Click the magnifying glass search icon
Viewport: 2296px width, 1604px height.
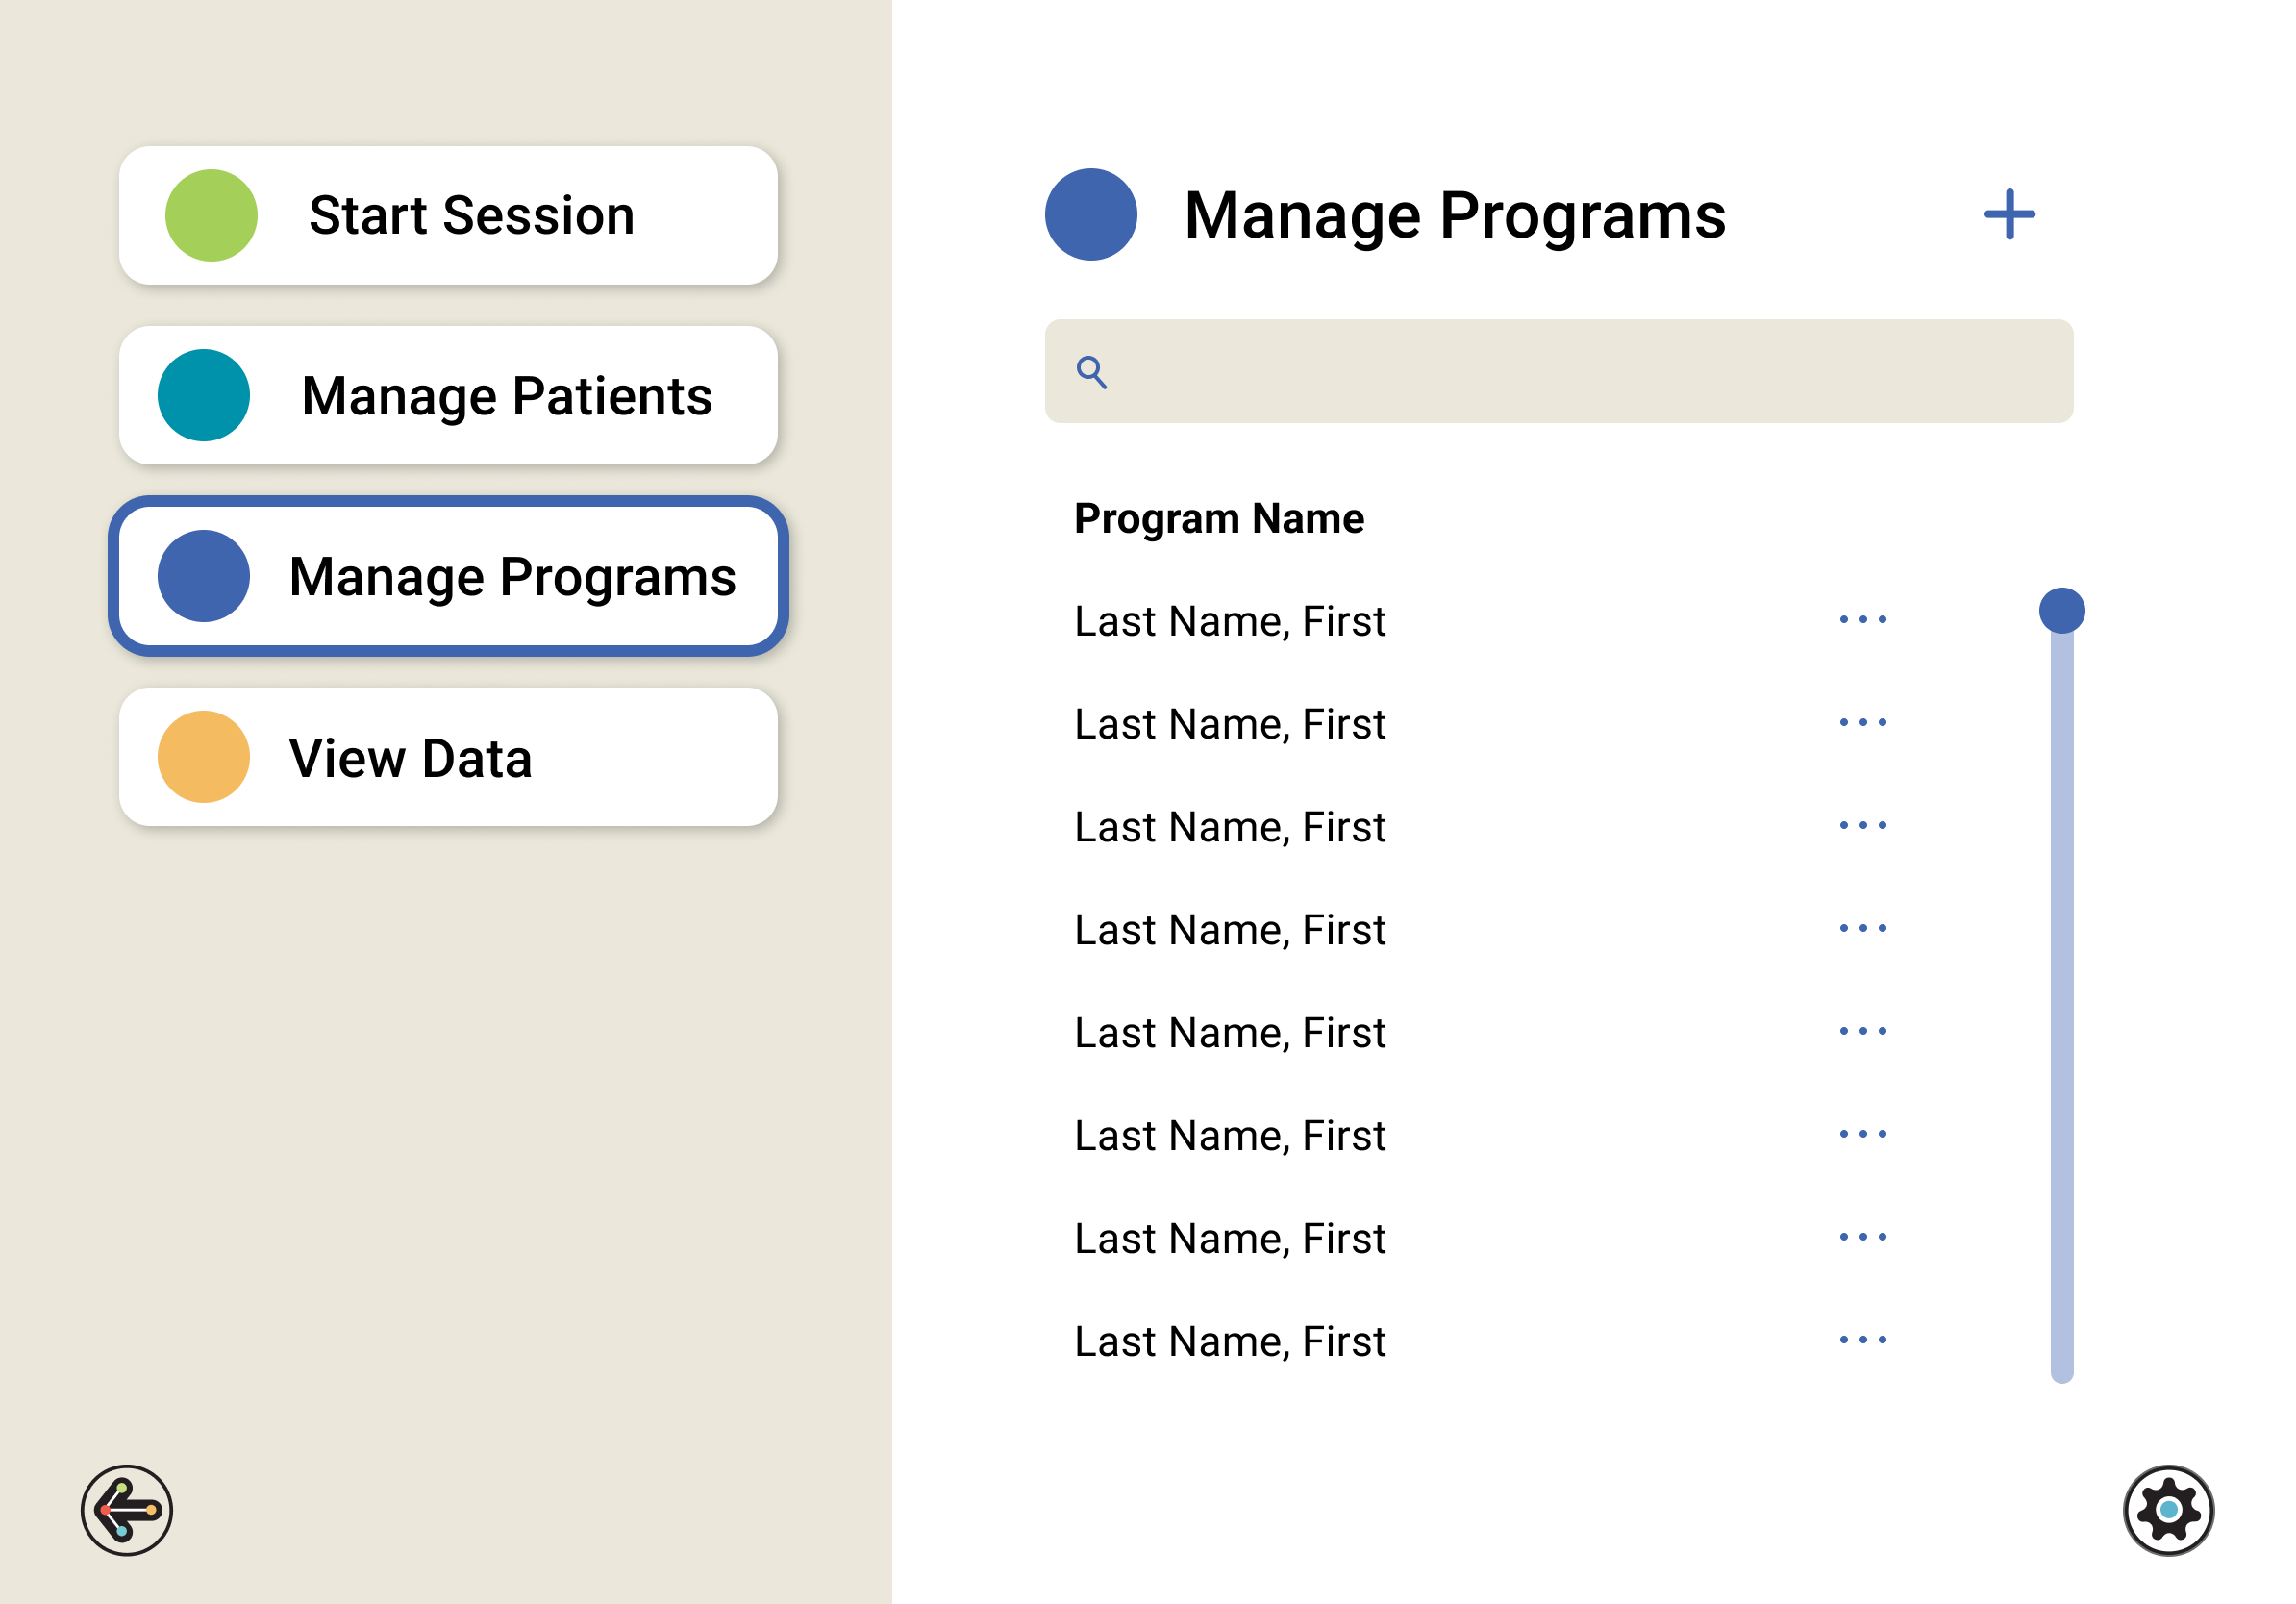click(x=1091, y=372)
